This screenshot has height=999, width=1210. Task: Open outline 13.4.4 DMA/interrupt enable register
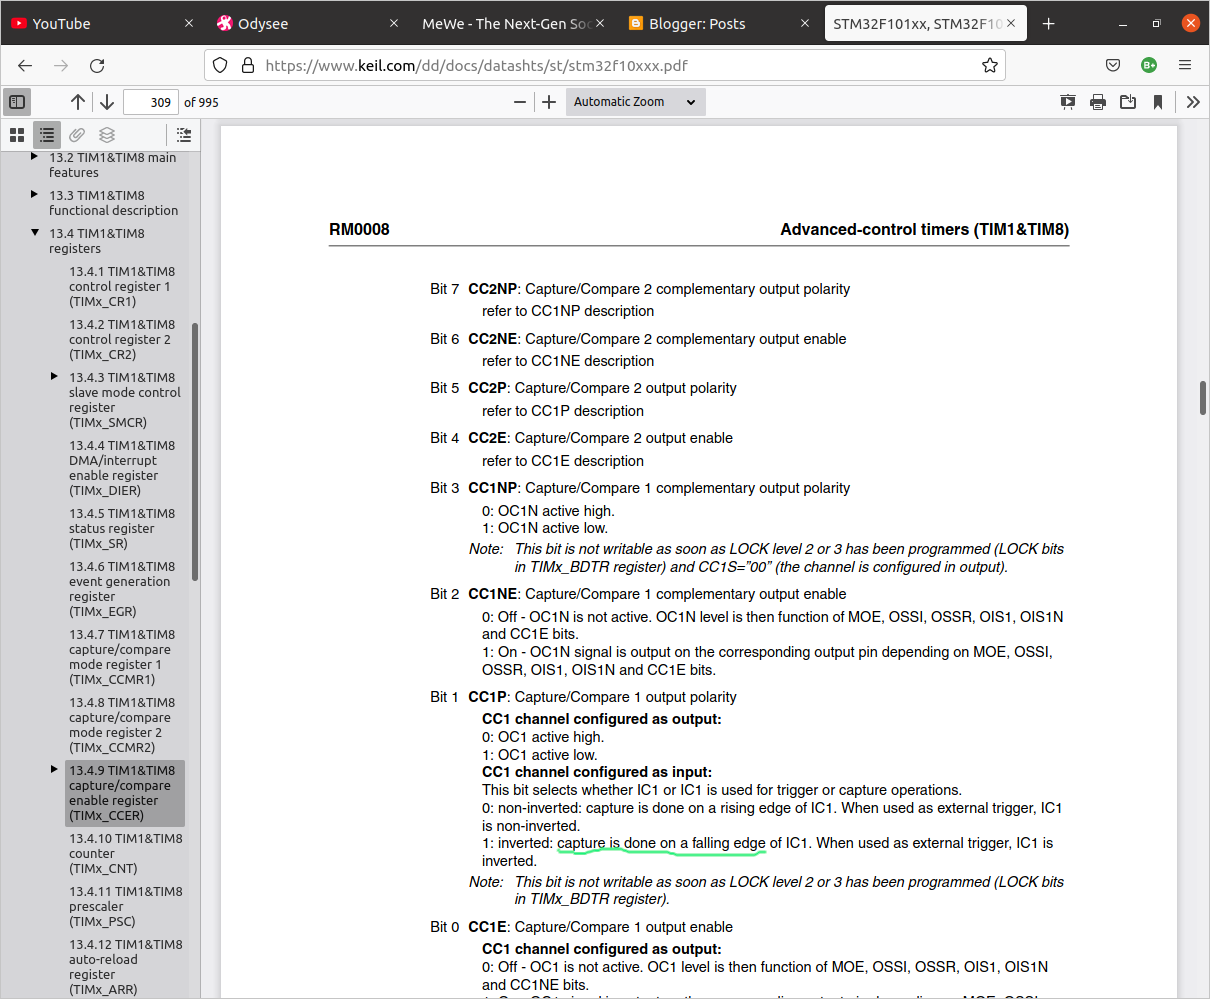tap(122, 468)
